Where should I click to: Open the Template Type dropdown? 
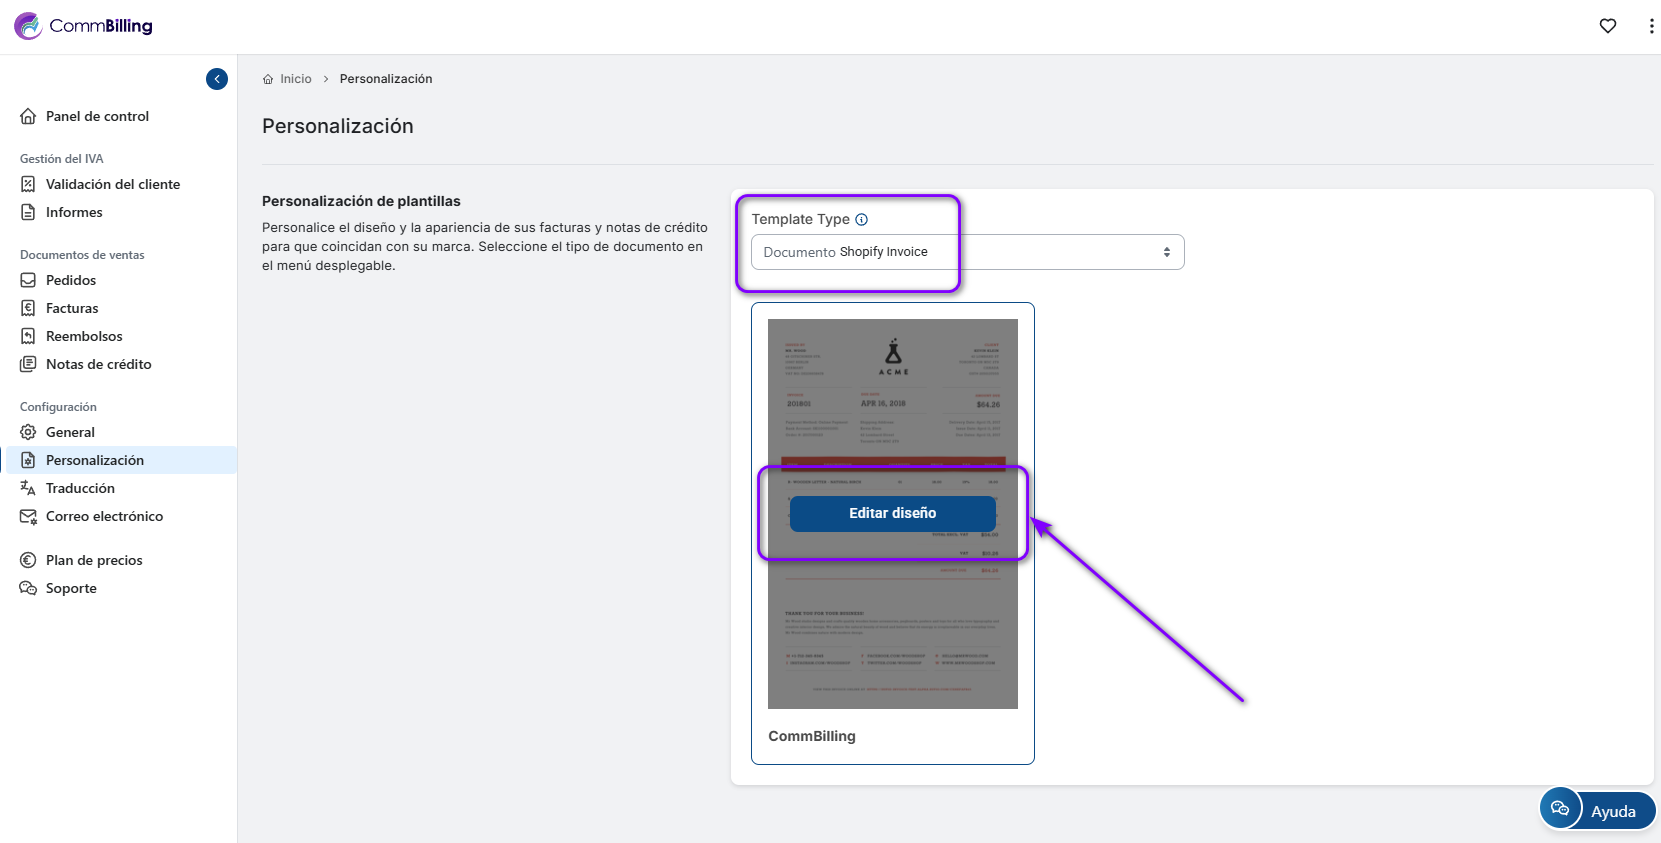point(967,252)
